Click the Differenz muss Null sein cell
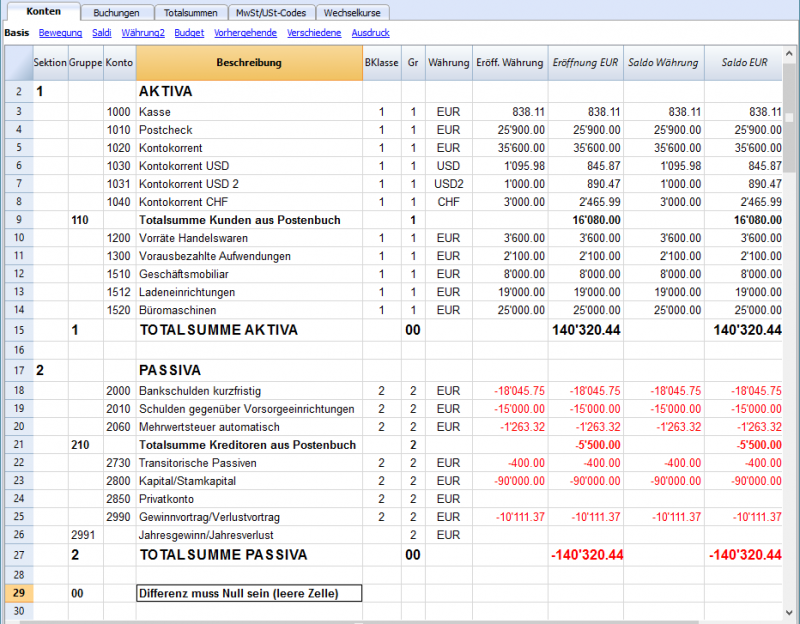 click(249, 593)
